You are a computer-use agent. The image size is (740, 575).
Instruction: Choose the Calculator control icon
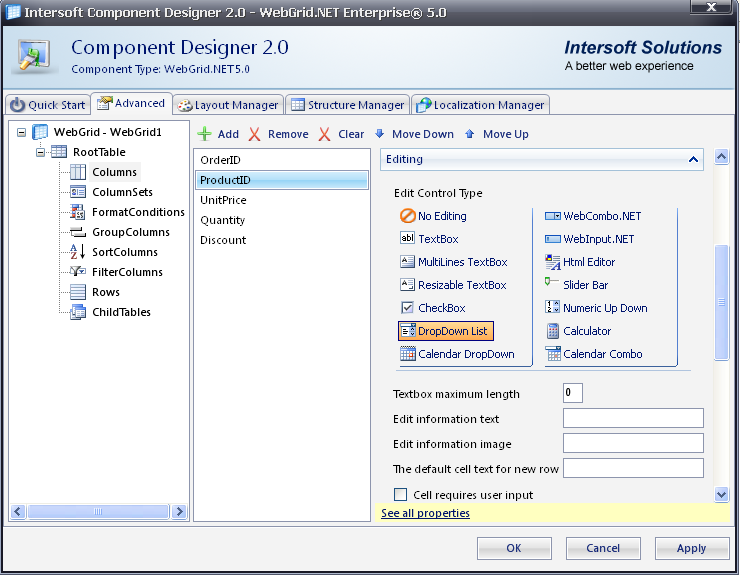pyautogui.click(x=553, y=331)
